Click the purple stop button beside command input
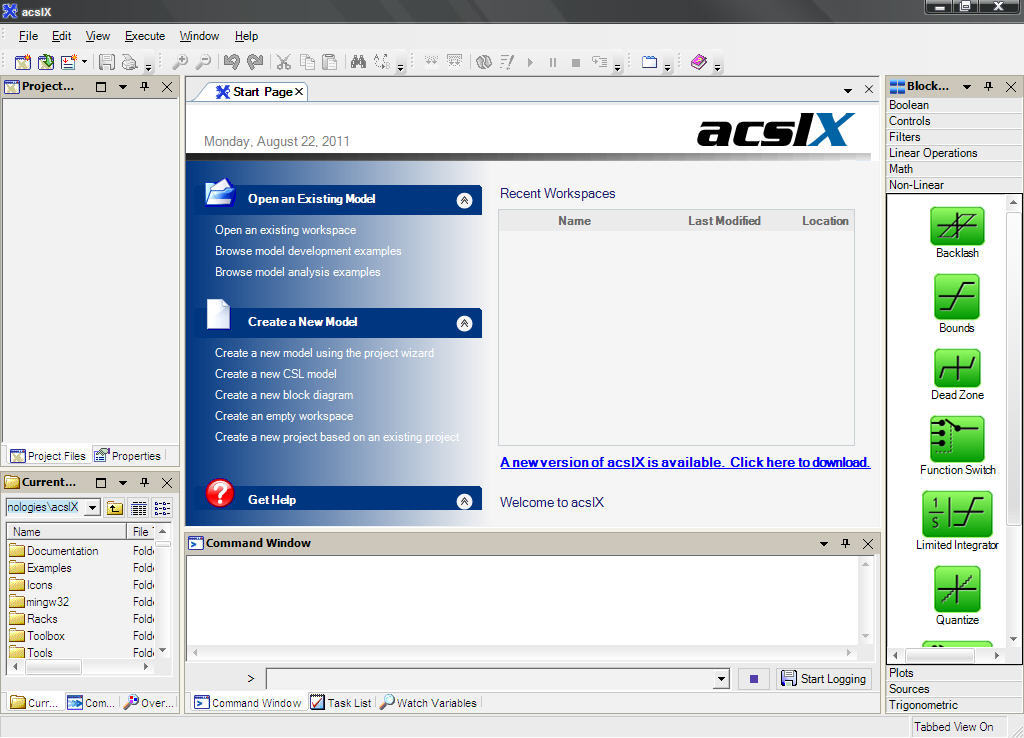The width and height of the screenshot is (1024, 738). 754,679
